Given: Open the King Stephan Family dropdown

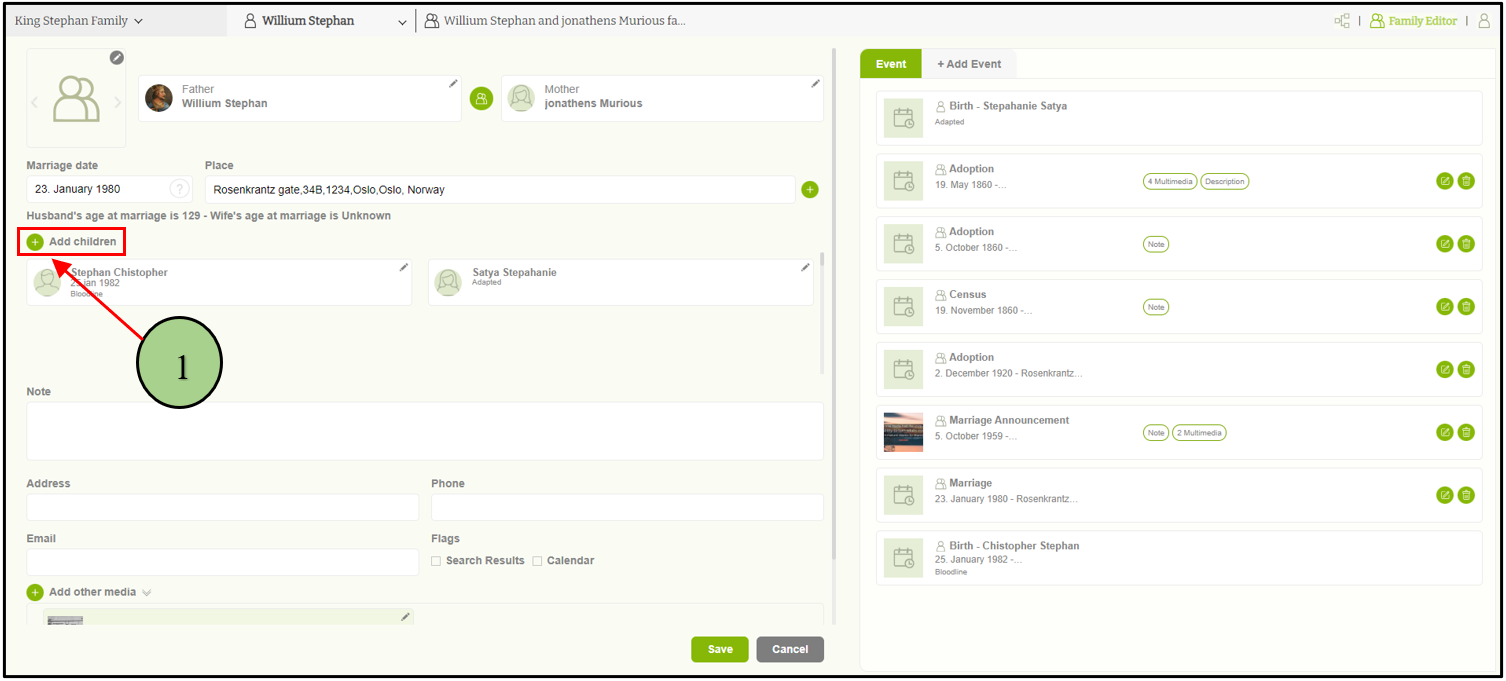Looking at the screenshot, I should tap(78, 21).
